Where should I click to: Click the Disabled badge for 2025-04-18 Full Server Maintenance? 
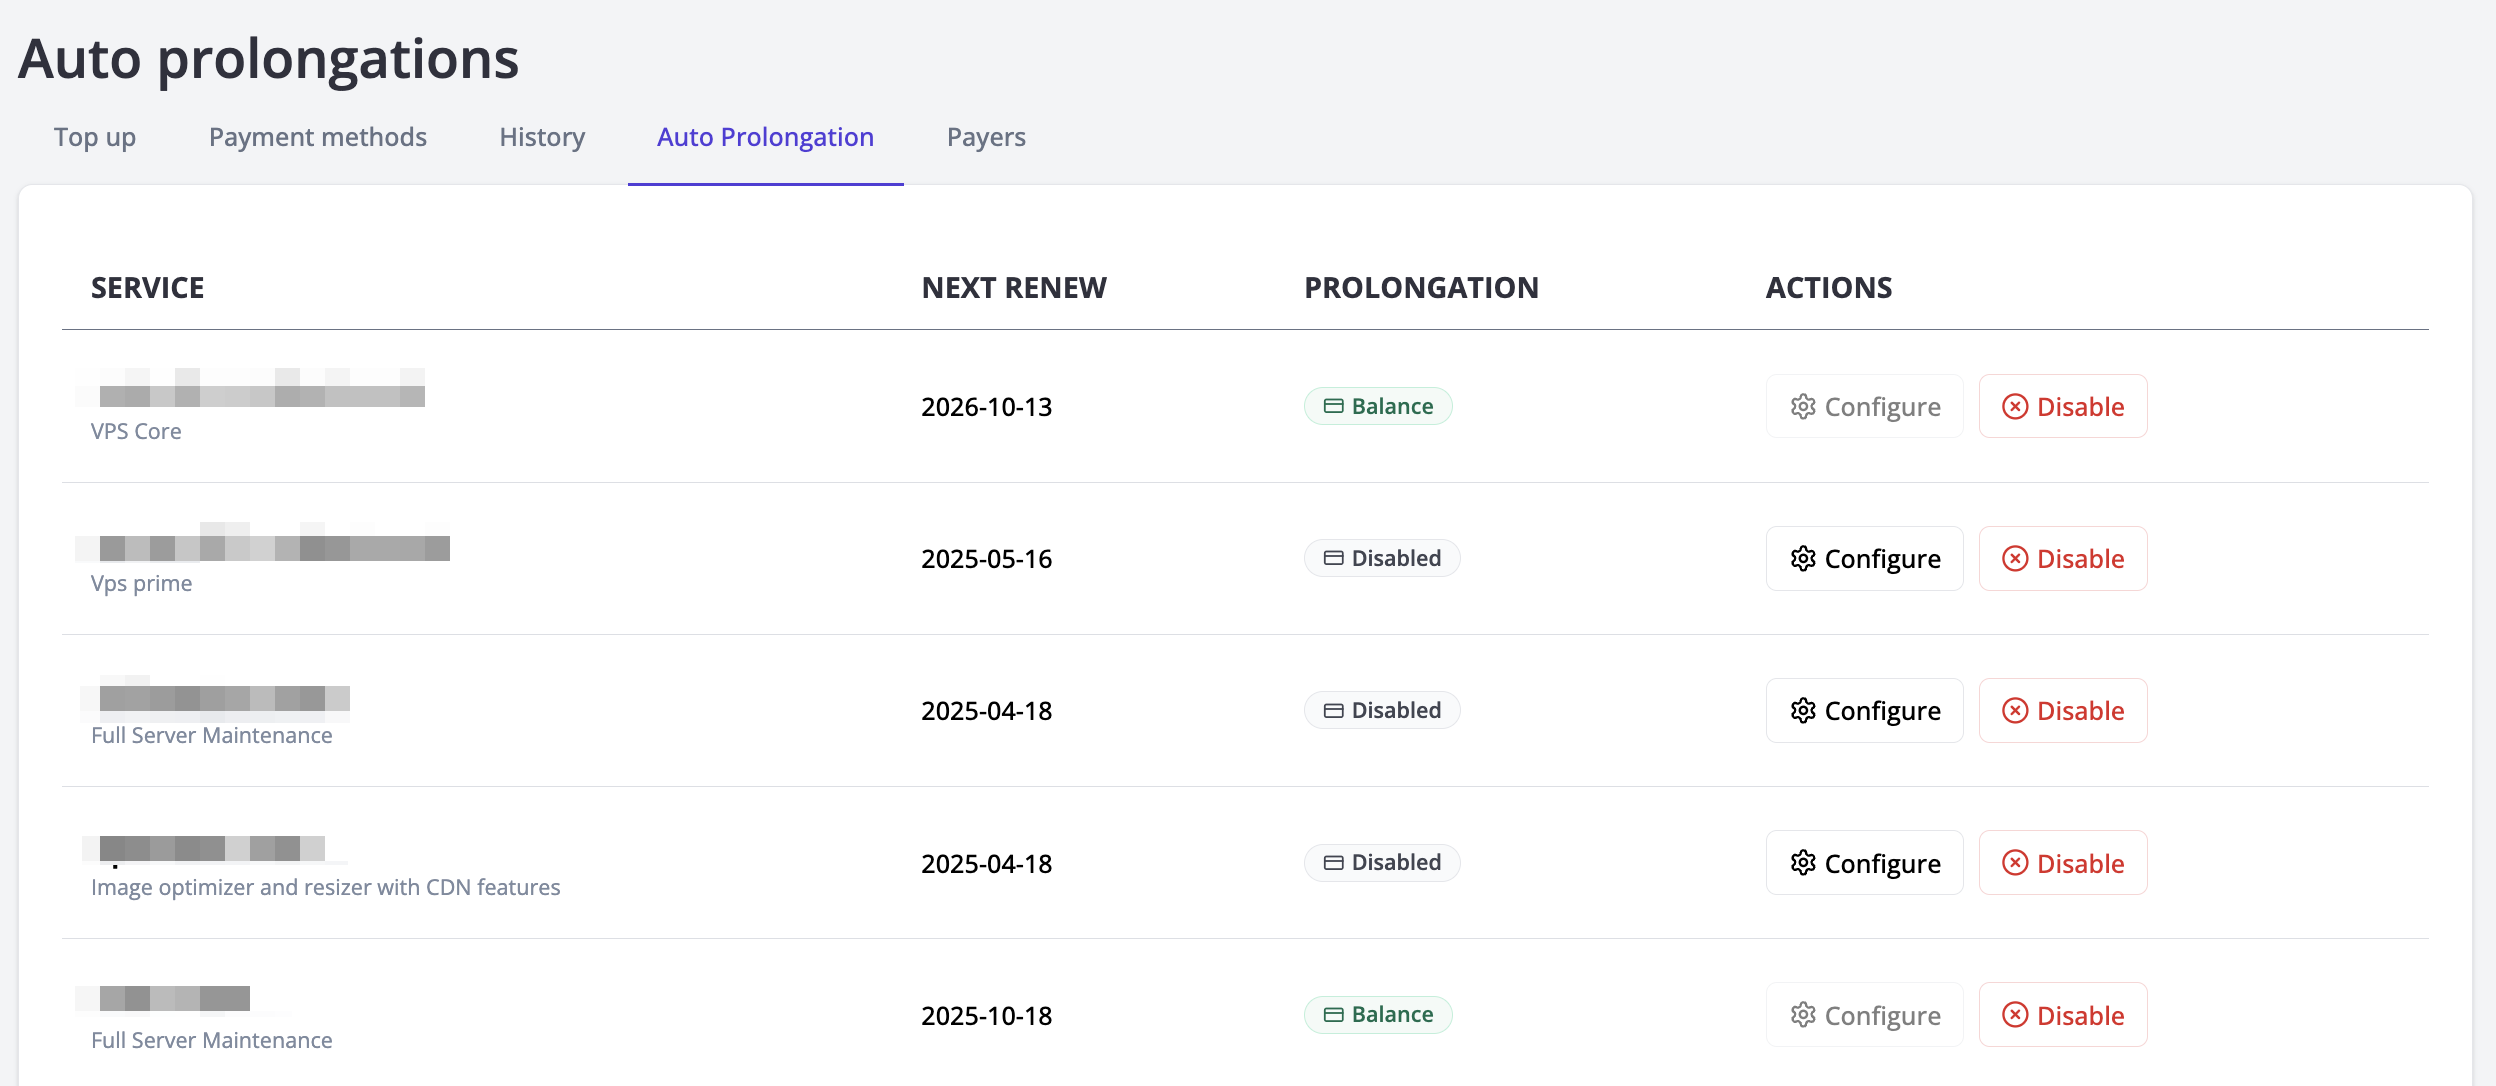[x=1382, y=711]
